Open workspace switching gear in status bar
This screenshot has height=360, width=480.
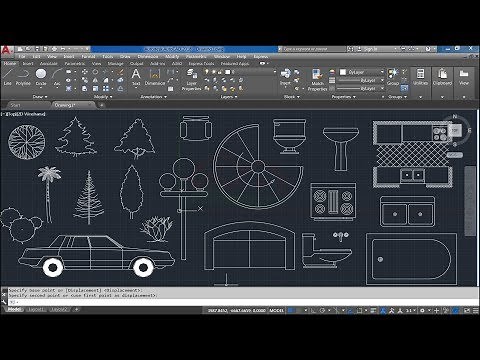[x=422, y=310]
